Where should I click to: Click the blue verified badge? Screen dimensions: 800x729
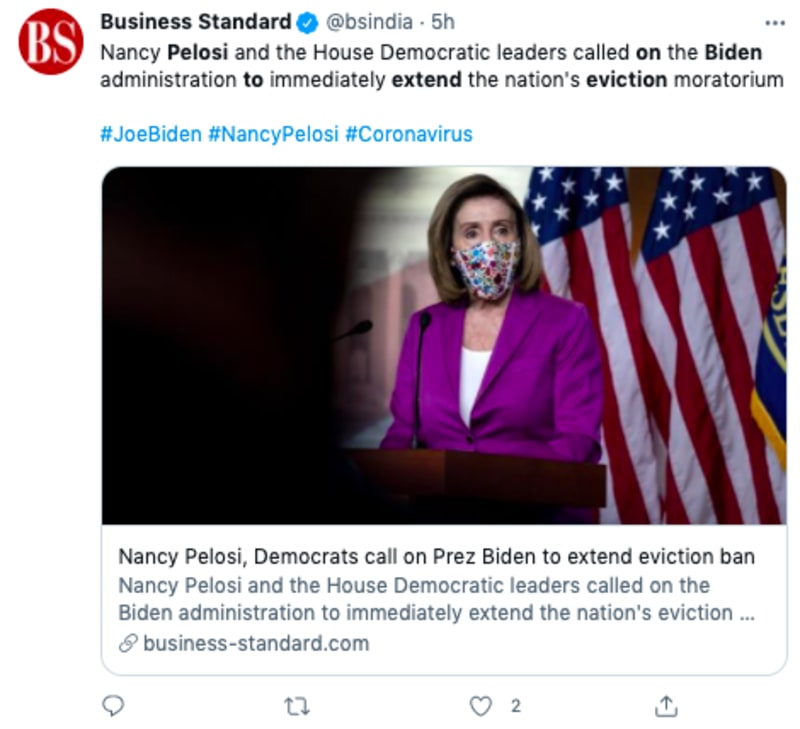click(308, 22)
